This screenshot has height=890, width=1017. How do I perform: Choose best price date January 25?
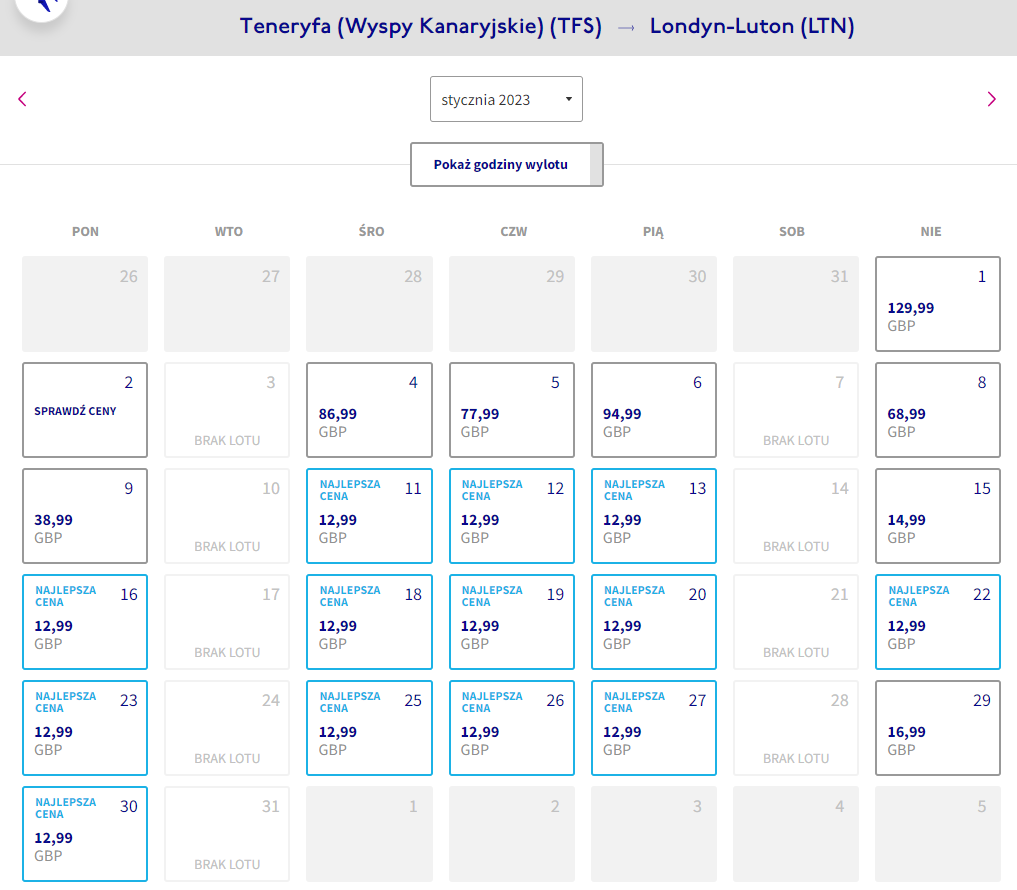point(369,728)
